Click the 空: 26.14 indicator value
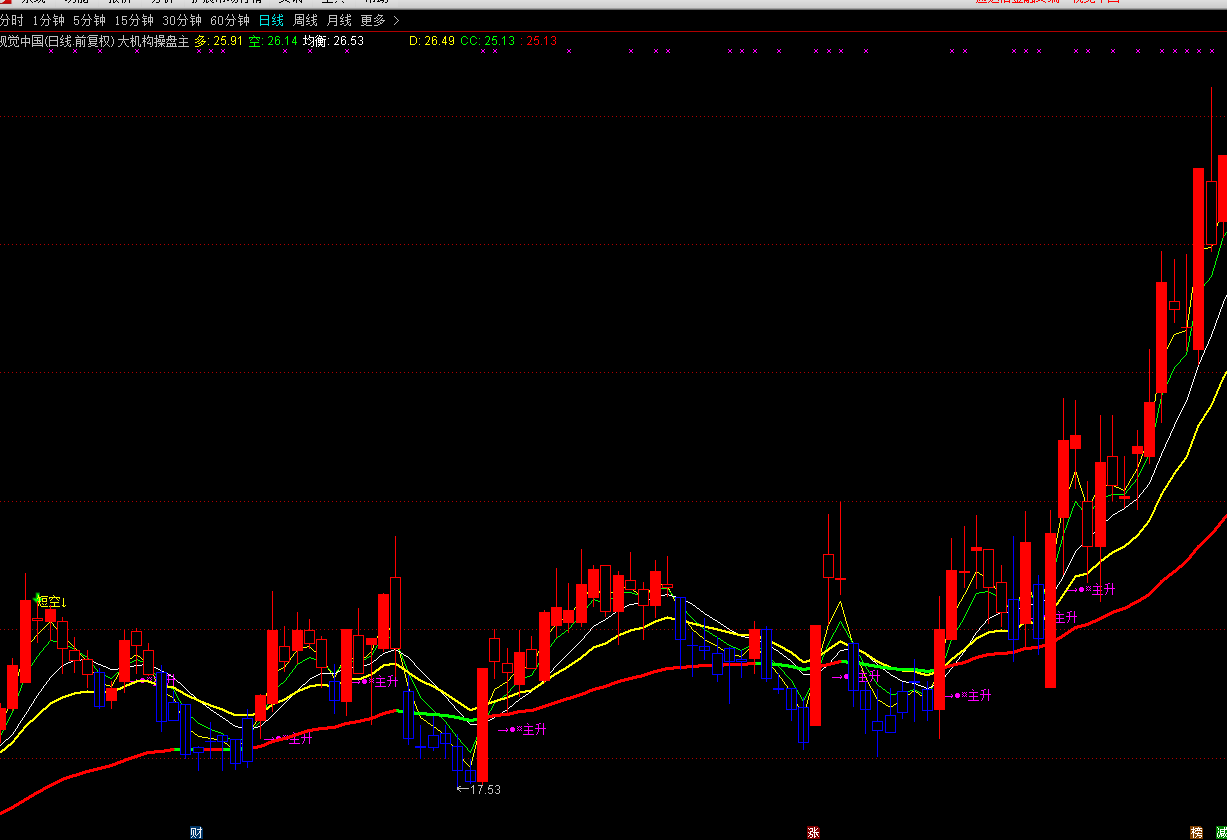This screenshot has width=1227, height=840. [273, 41]
